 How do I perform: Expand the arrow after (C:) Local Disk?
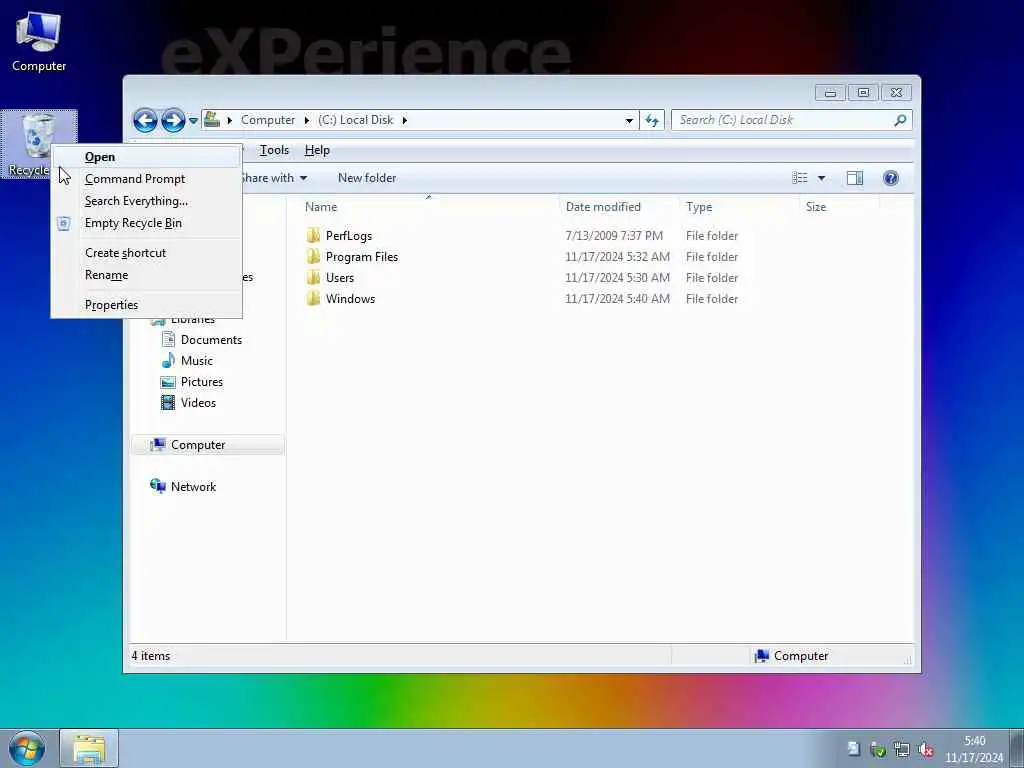pyautogui.click(x=405, y=120)
